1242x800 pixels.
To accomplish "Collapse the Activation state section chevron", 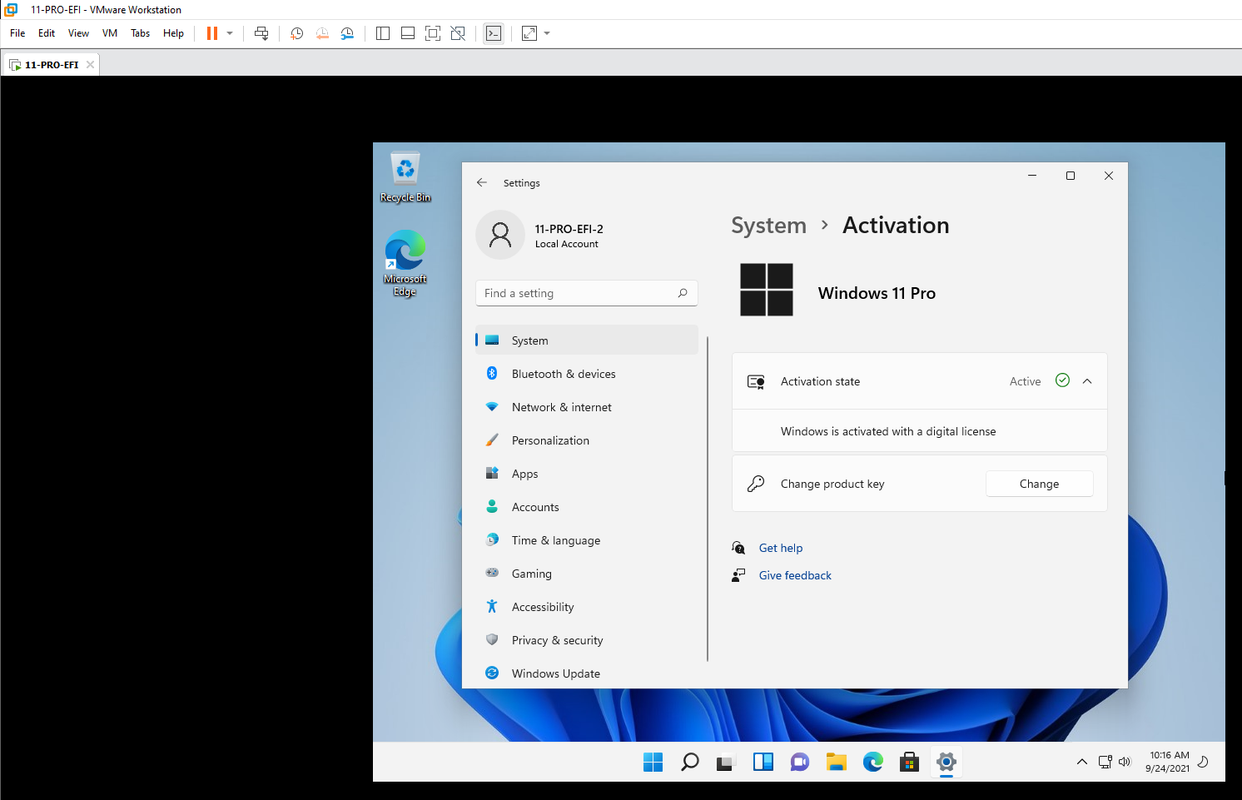I will tap(1087, 381).
